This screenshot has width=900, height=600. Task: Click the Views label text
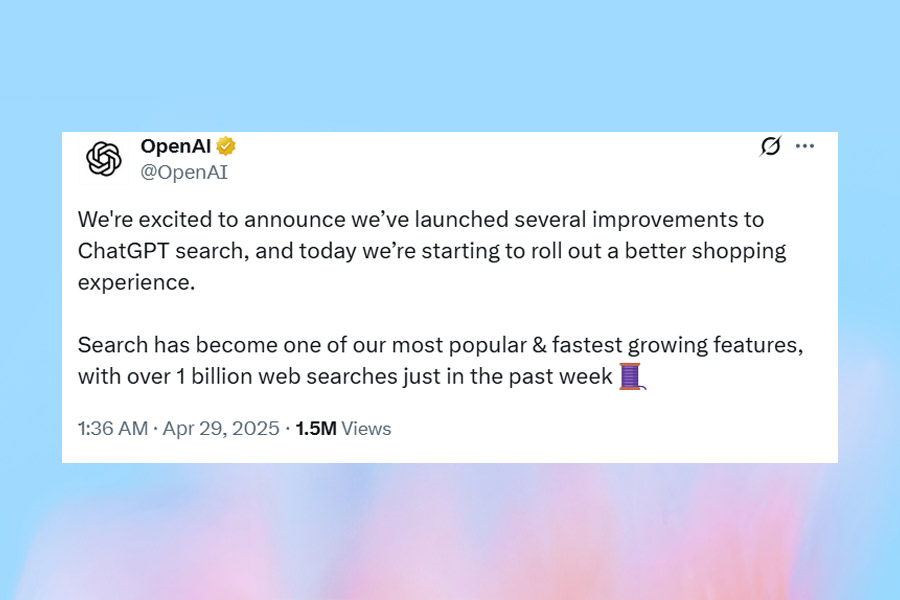click(x=366, y=429)
